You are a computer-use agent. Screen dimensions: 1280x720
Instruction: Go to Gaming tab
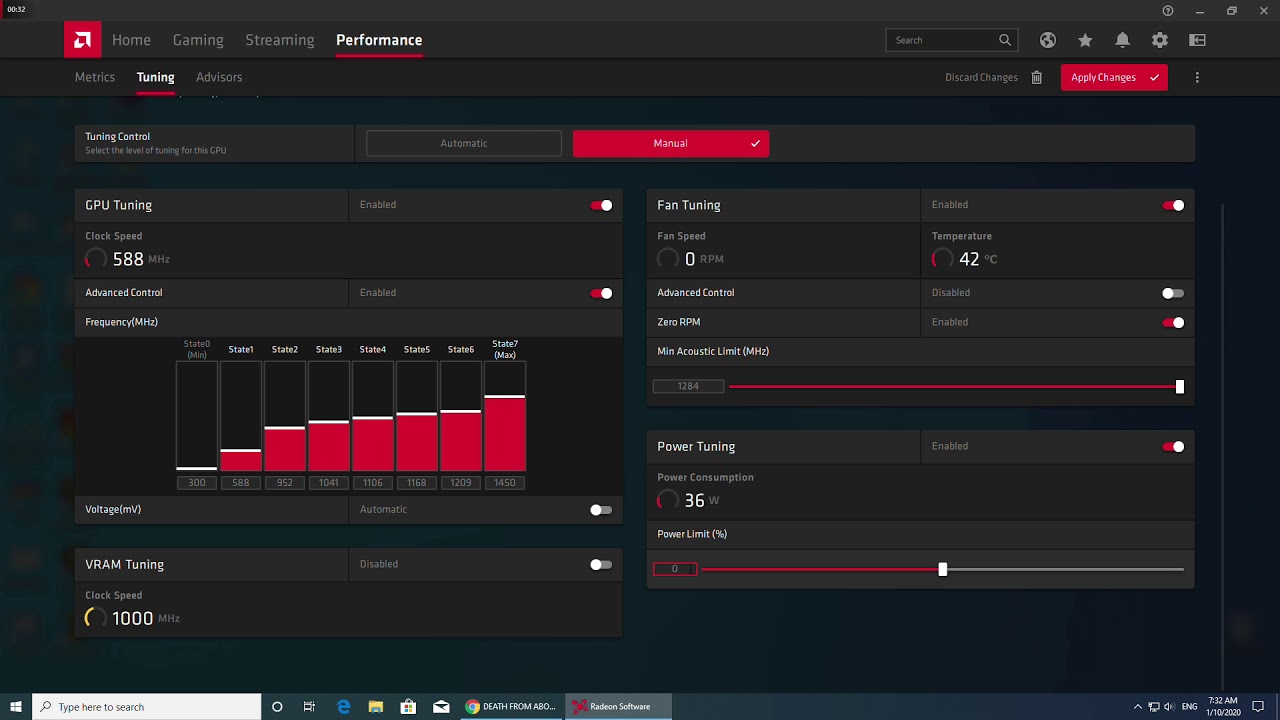point(198,40)
